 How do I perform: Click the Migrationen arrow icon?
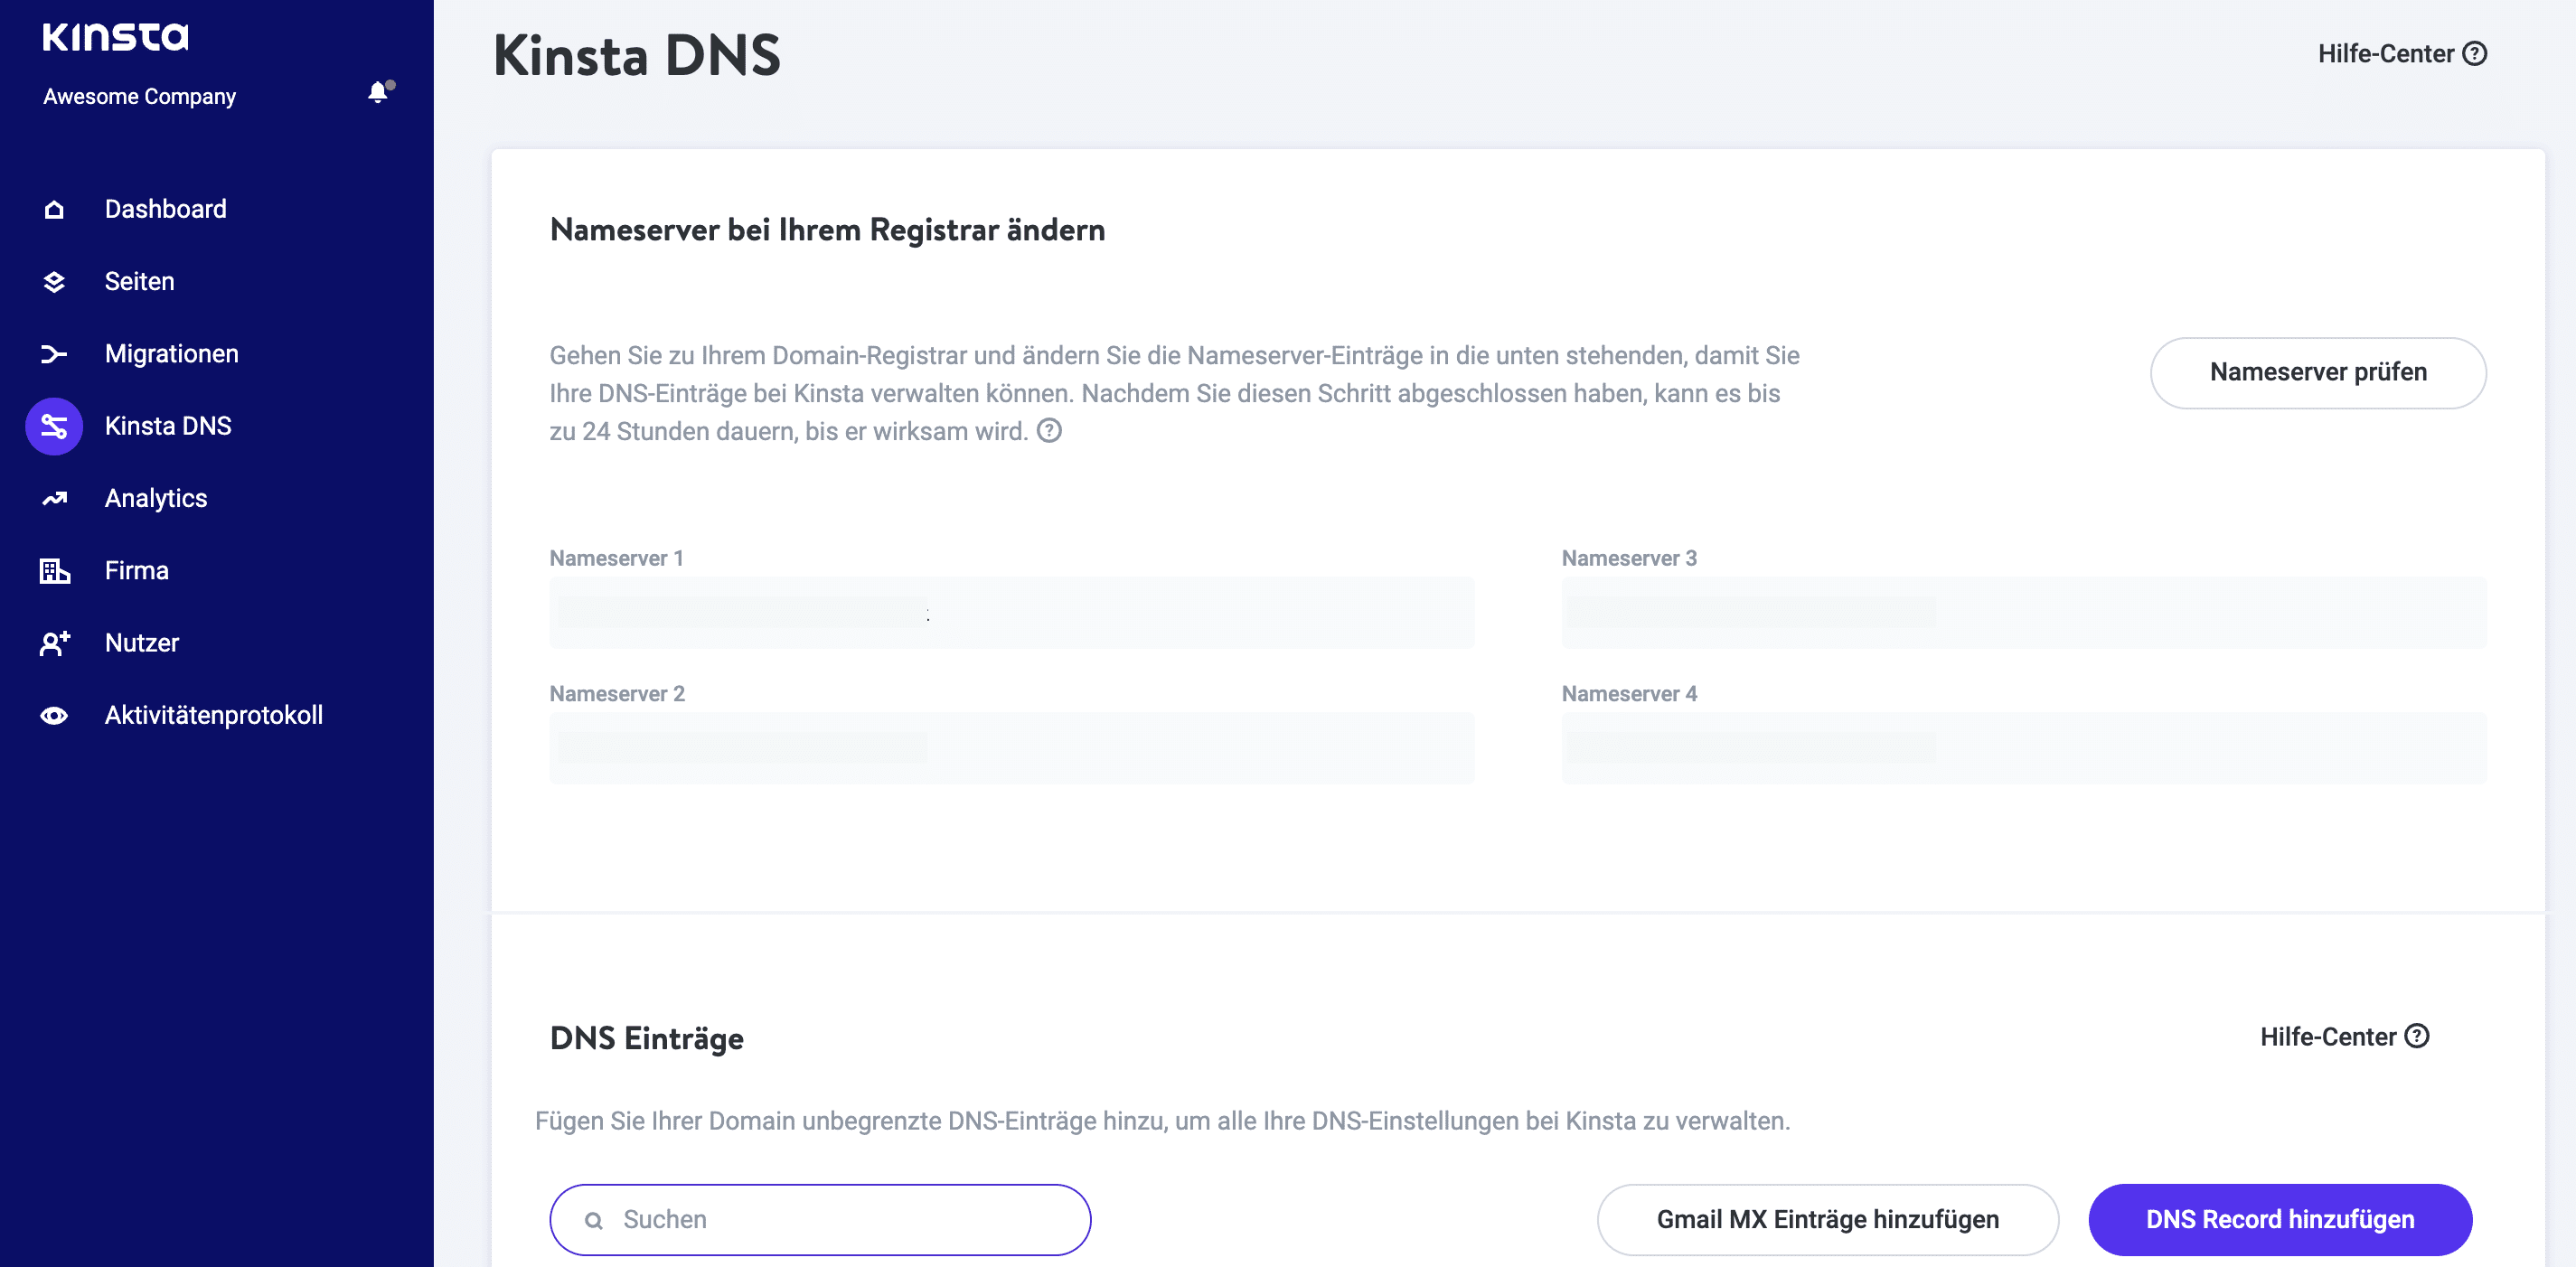tap(54, 354)
